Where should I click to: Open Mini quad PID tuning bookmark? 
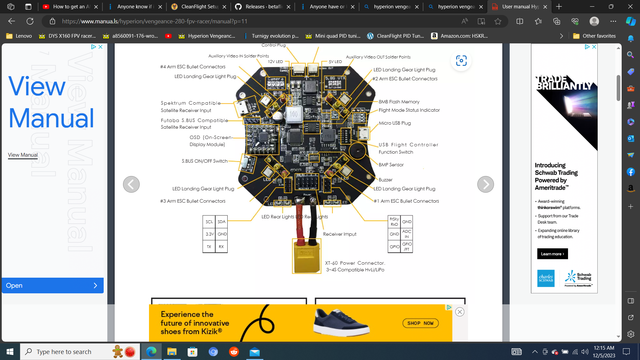tap(333, 36)
